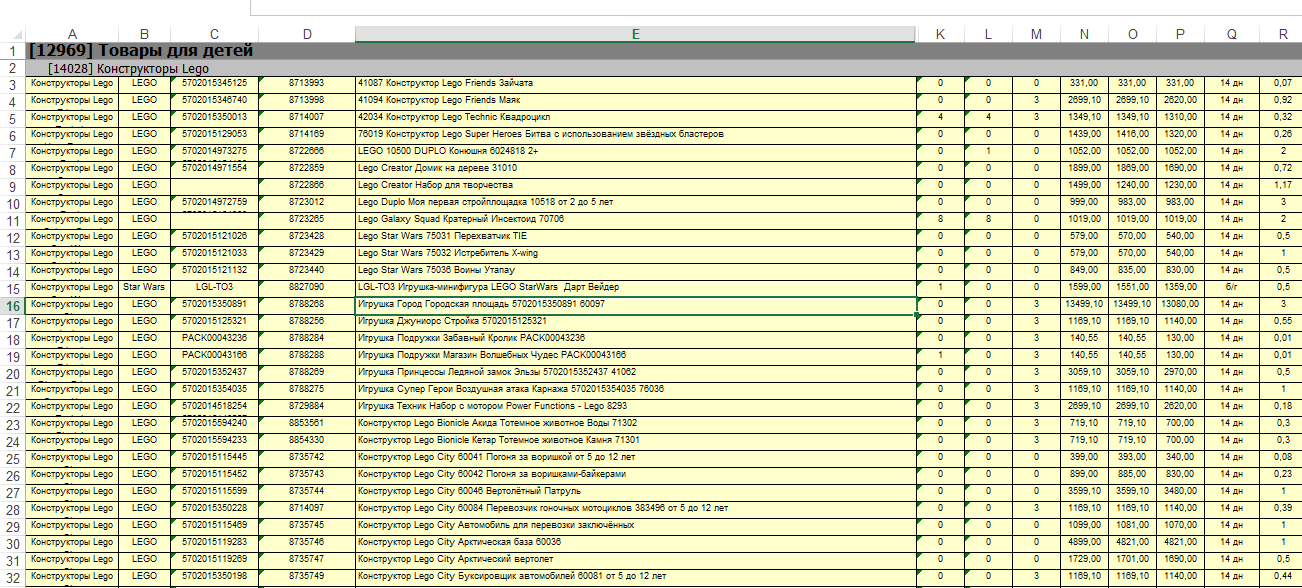The width and height of the screenshot is (1302, 588).
Task: Select column P header
Action: (x=1181, y=35)
